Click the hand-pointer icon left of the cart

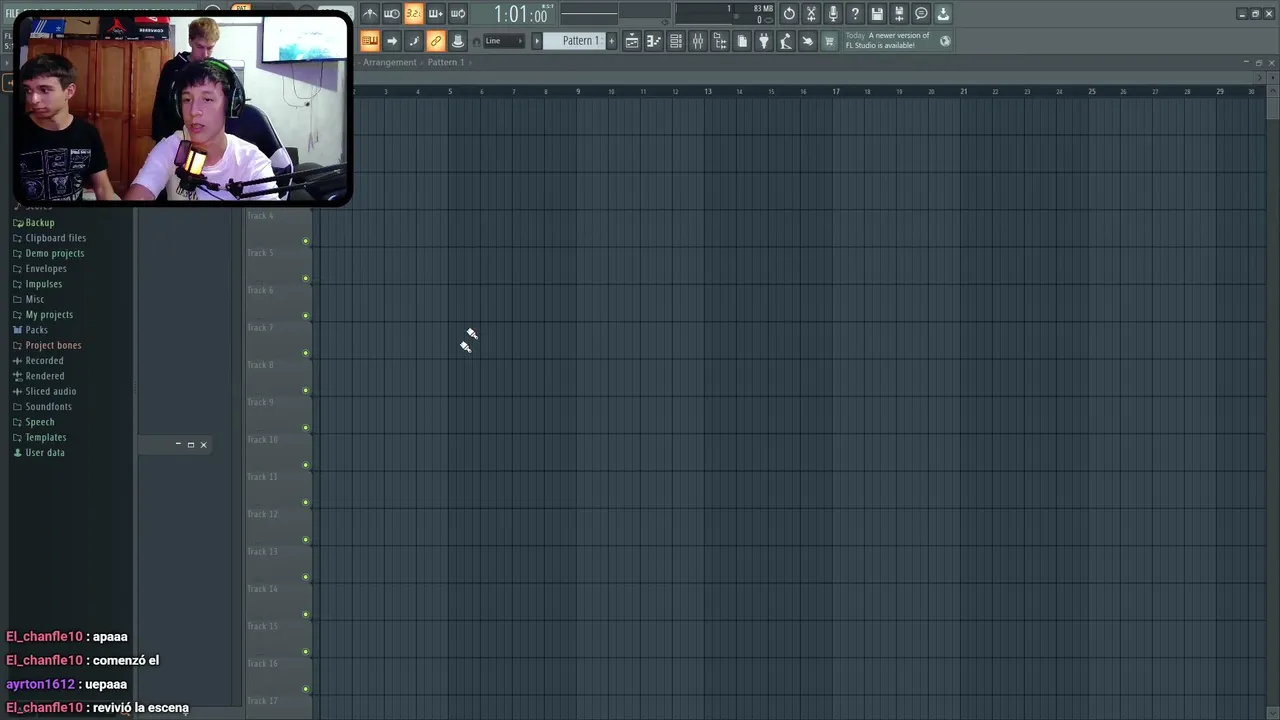[808, 41]
